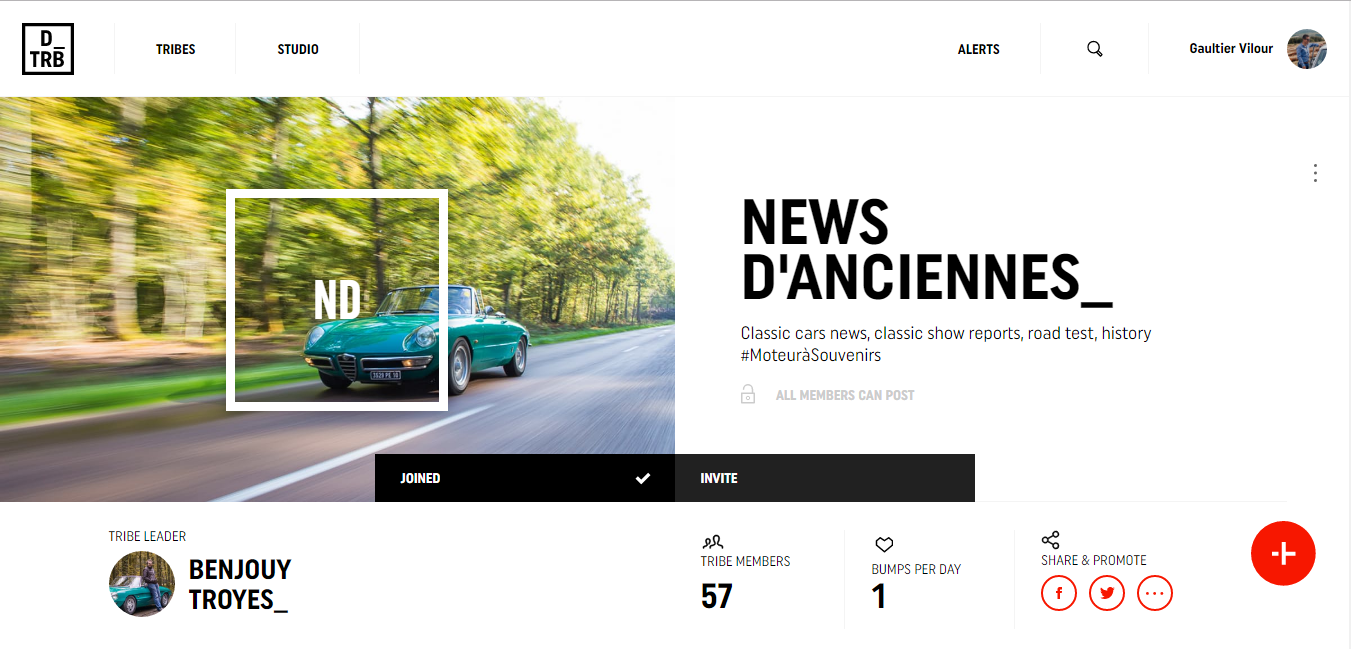This screenshot has height=649, width=1351.
Task: Share the tribe on Twitter
Action: click(1107, 593)
